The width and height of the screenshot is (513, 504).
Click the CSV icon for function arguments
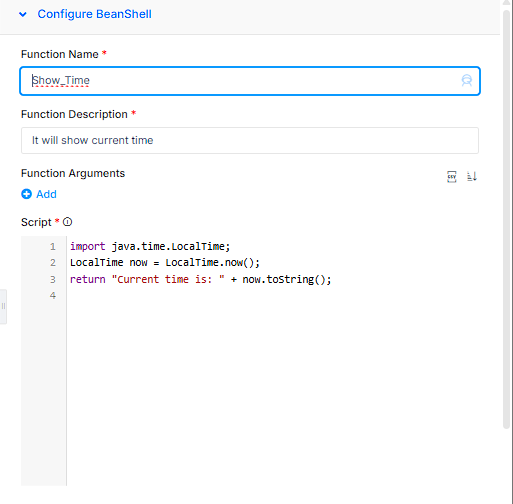(452, 176)
